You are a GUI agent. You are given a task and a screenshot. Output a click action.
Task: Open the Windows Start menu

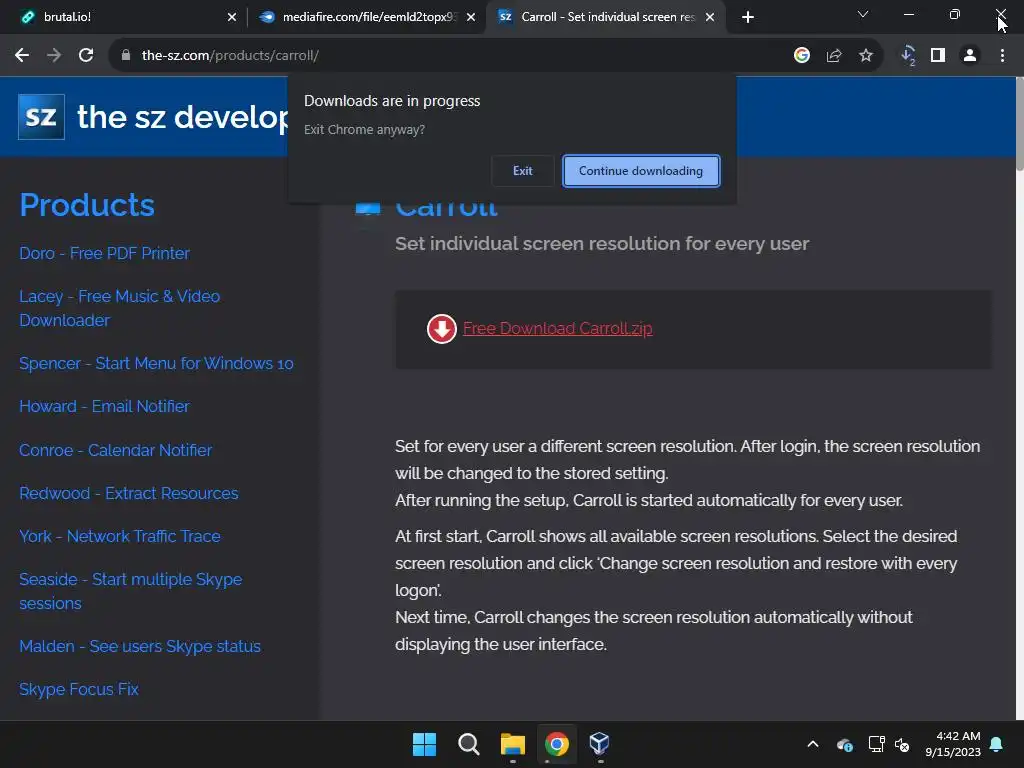(x=424, y=744)
